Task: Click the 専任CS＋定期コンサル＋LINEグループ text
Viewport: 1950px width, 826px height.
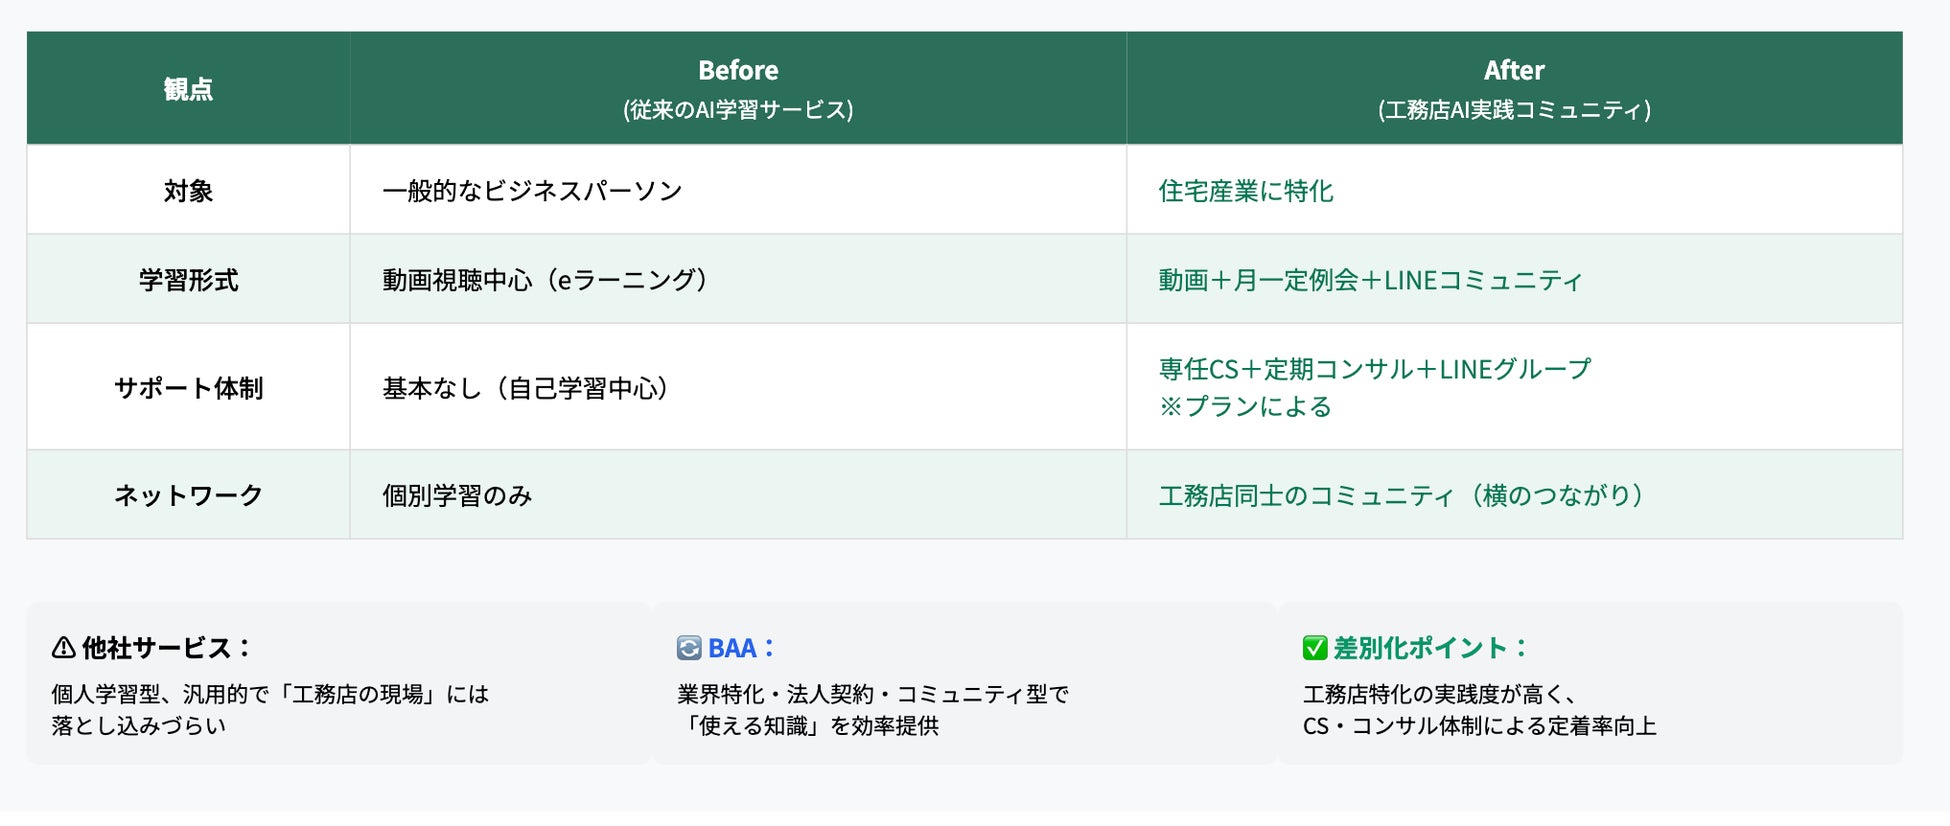Action: click(1374, 369)
